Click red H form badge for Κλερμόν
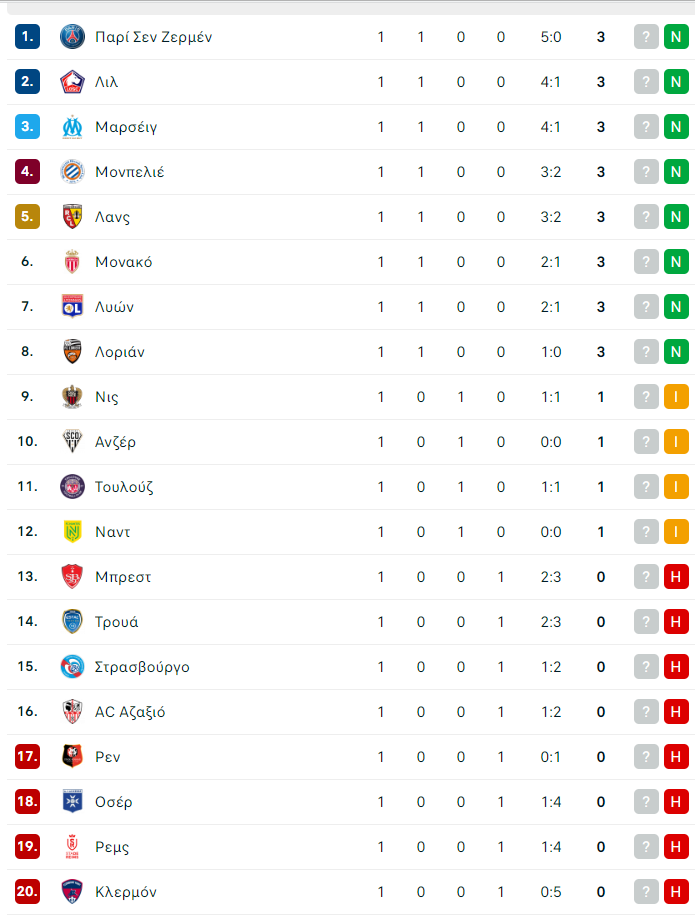Screen dimensions: 695x918 676,892
